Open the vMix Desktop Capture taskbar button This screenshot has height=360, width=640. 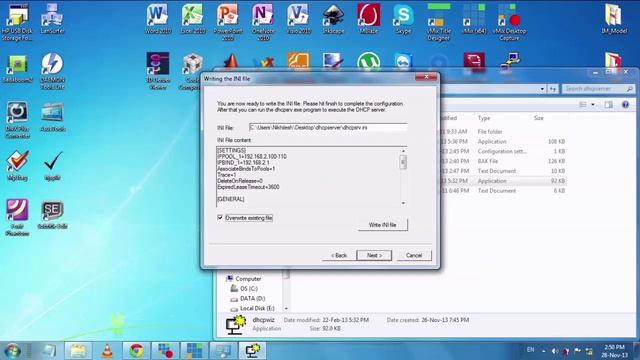[x=165, y=351]
